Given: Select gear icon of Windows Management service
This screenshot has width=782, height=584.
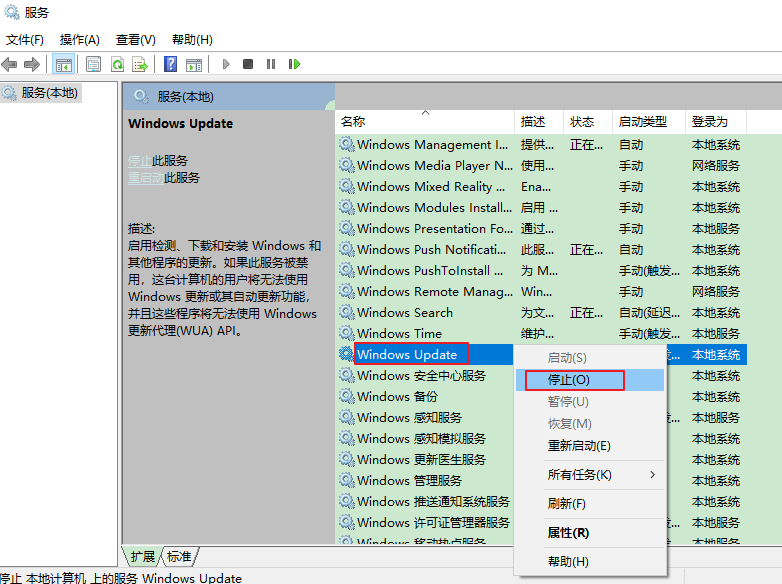Looking at the screenshot, I should tap(347, 145).
